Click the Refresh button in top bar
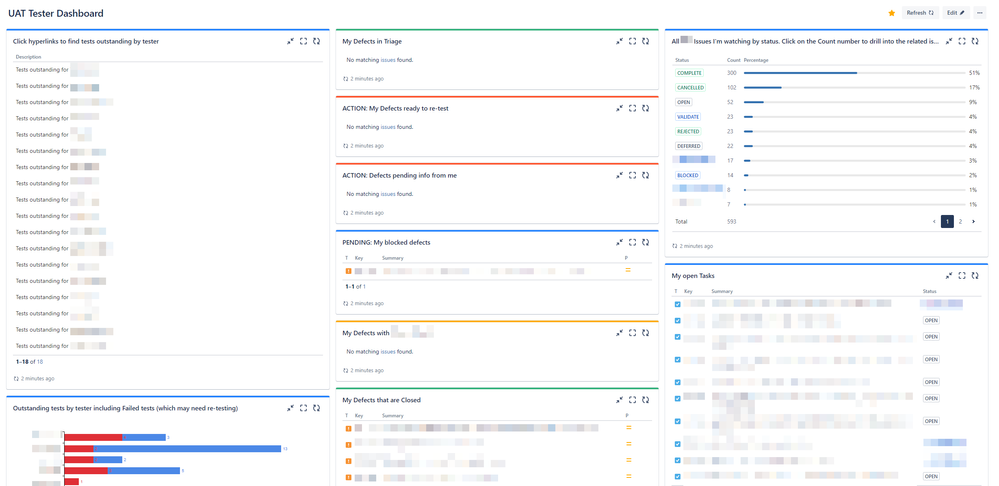Viewport: 999px width, 486px height. click(x=919, y=13)
